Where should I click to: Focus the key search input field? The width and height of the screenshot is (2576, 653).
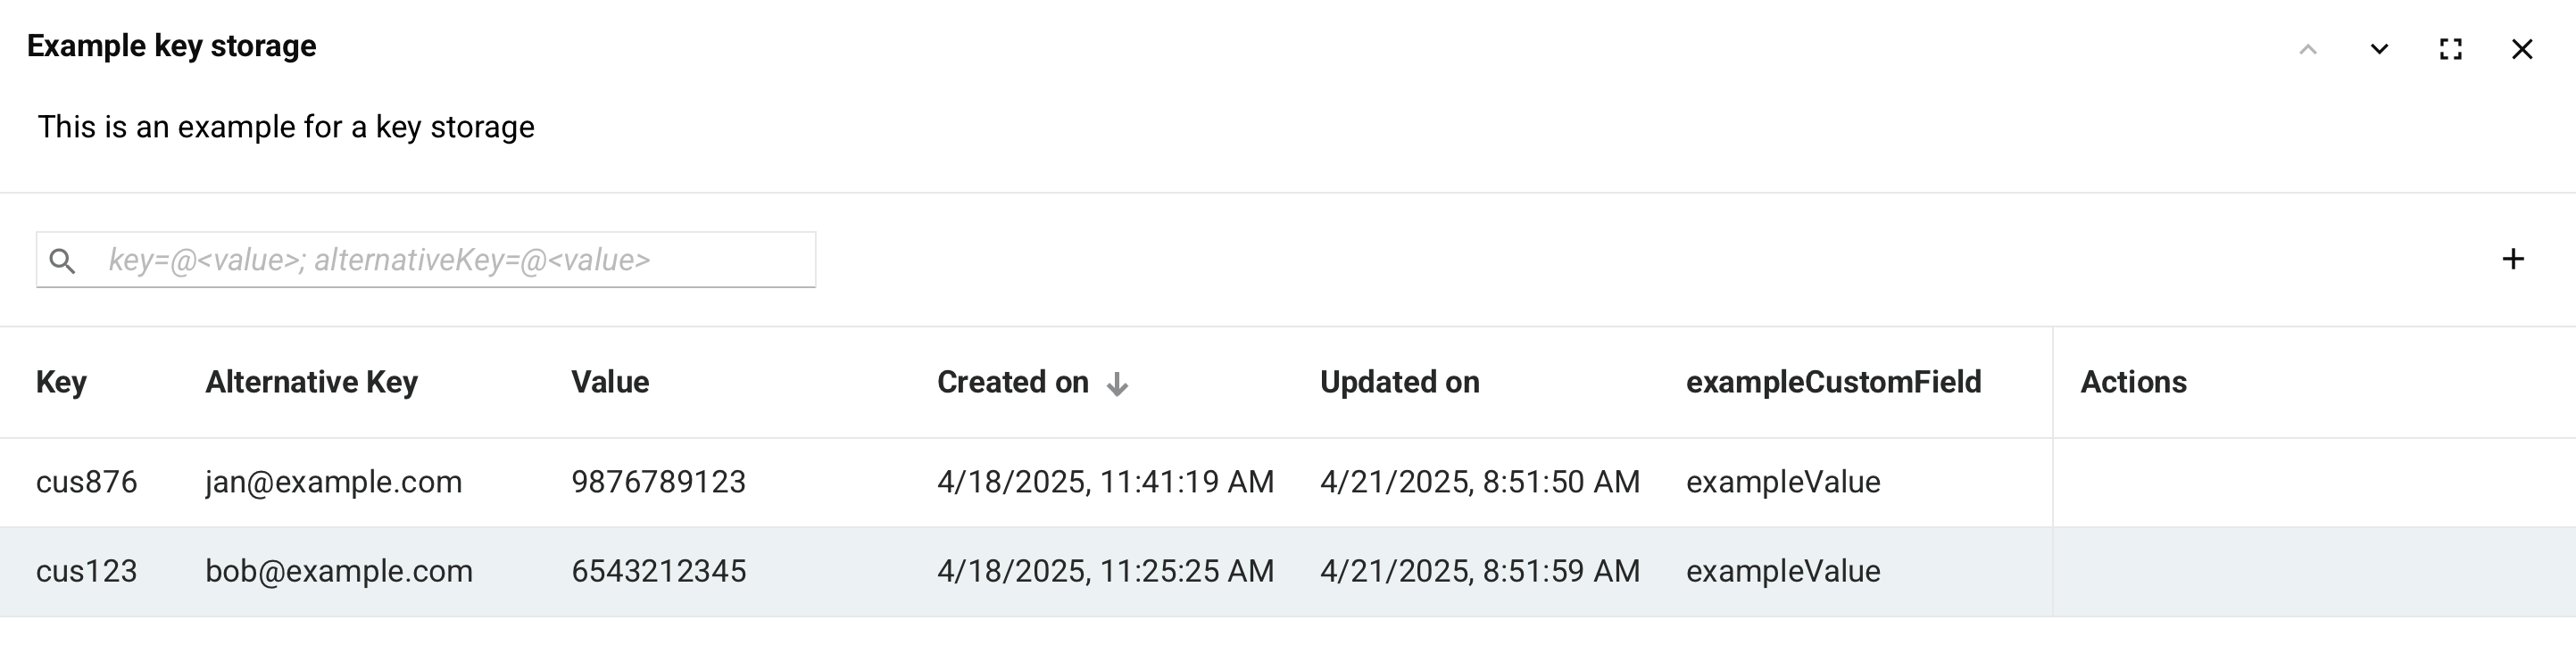[x=450, y=260]
